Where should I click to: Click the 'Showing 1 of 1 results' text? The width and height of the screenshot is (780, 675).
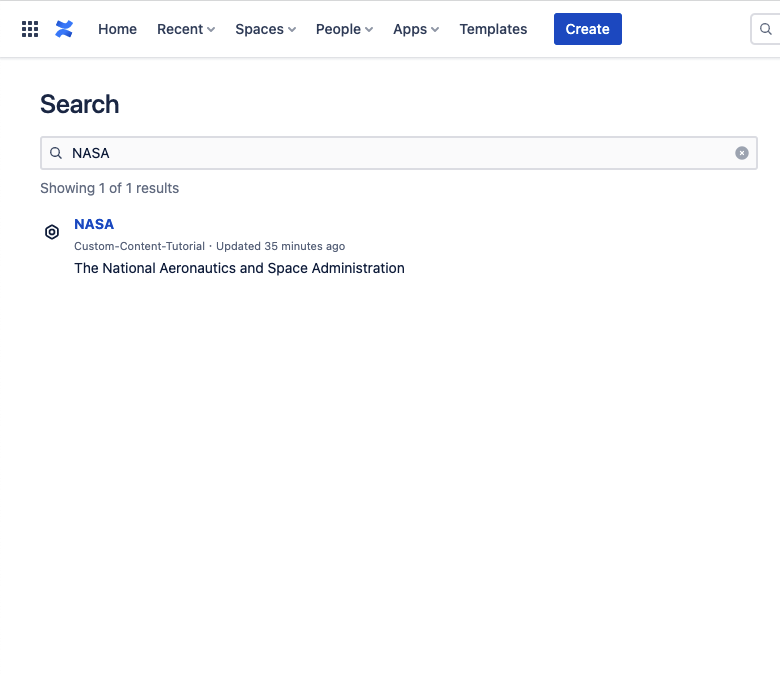click(109, 188)
